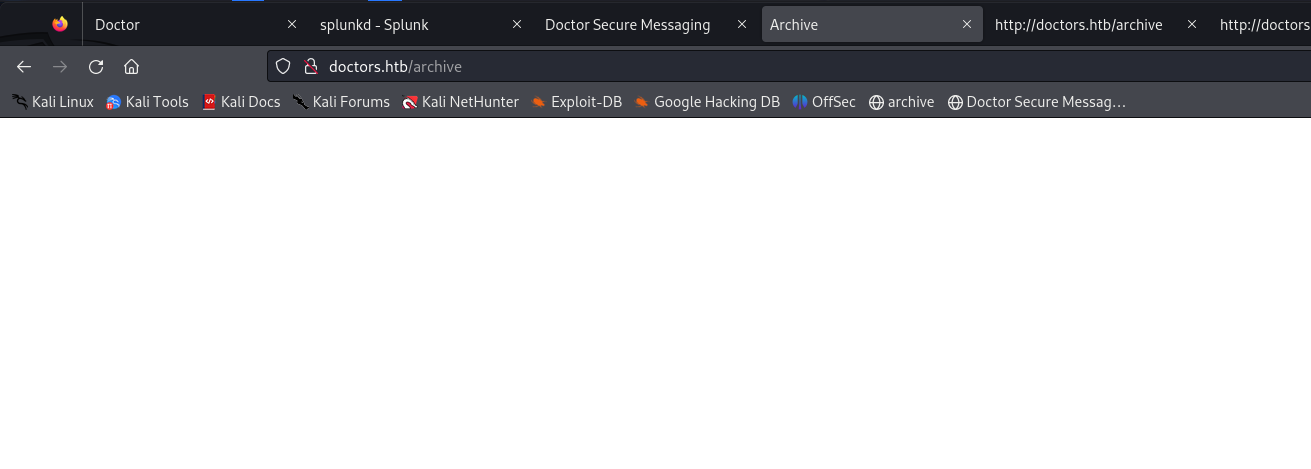Viewport: 1311px width, 469px height.
Task: Go to the browser home page
Action: click(131, 67)
